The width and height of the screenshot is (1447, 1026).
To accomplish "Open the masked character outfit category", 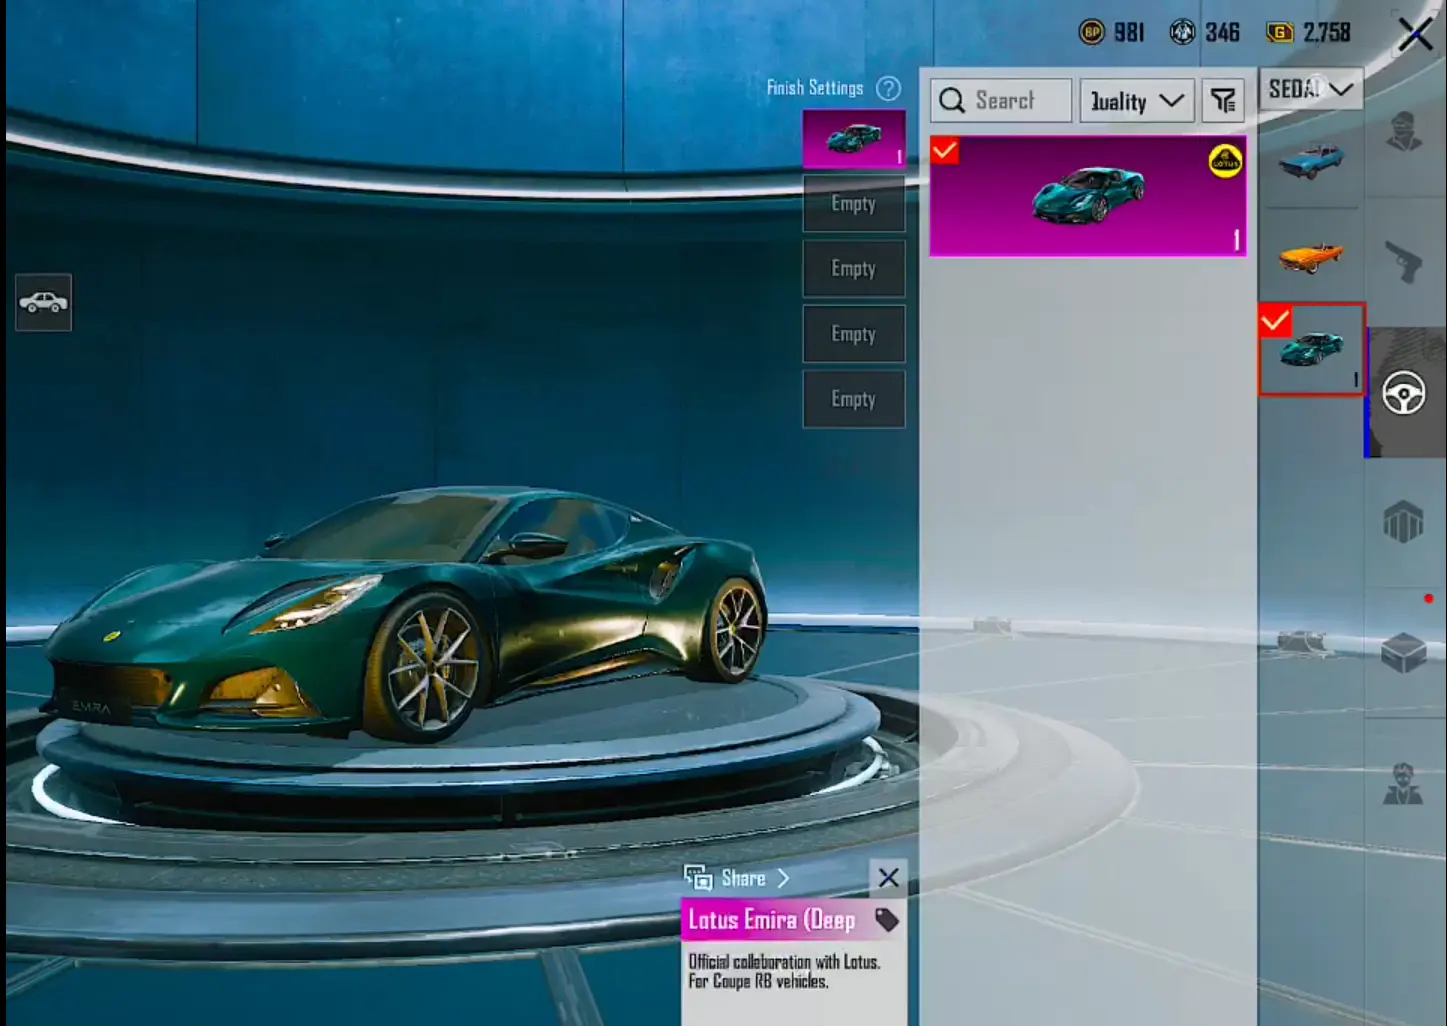I will [x=1403, y=132].
